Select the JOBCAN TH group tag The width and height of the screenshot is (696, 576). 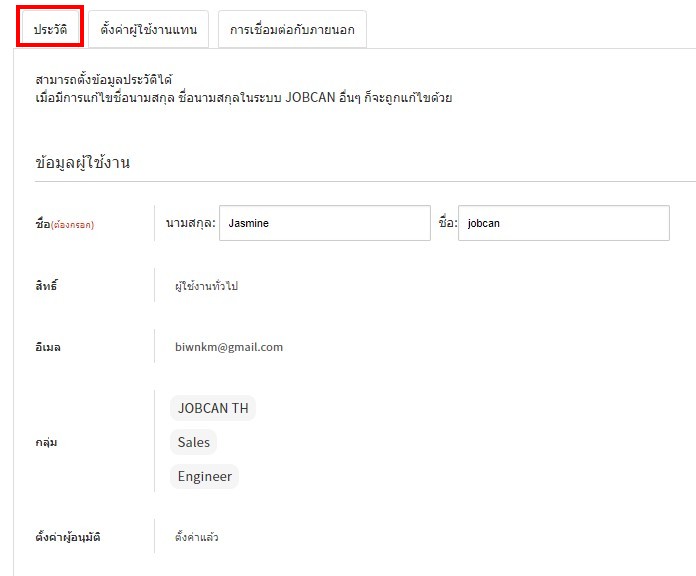[212, 408]
